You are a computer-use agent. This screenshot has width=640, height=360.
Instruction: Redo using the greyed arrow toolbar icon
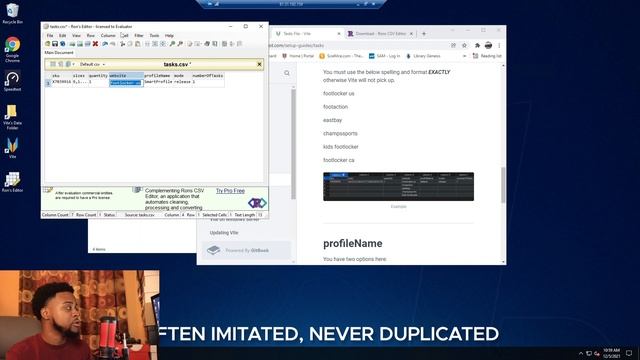tap(112, 44)
